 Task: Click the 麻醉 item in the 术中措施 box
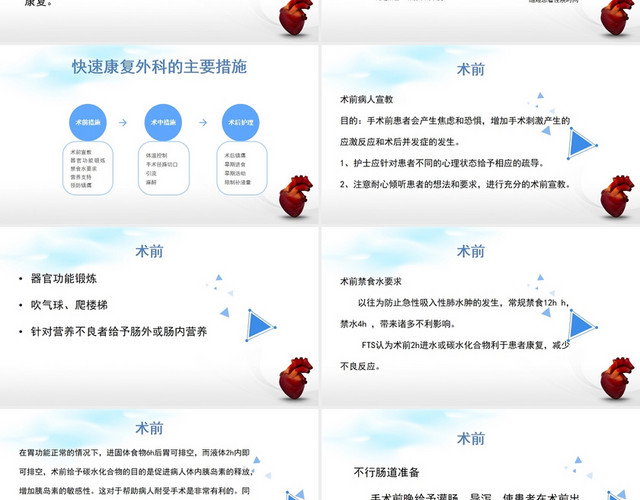click(x=151, y=182)
